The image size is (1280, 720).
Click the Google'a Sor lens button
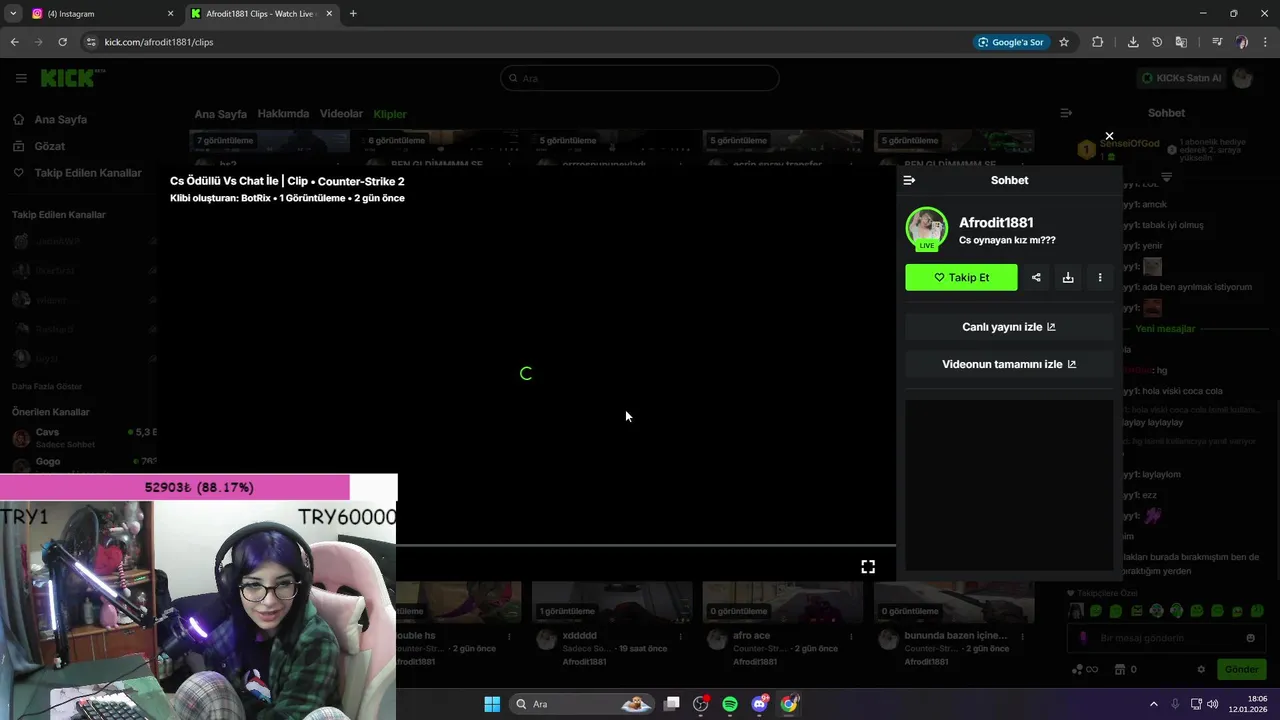(1011, 42)
